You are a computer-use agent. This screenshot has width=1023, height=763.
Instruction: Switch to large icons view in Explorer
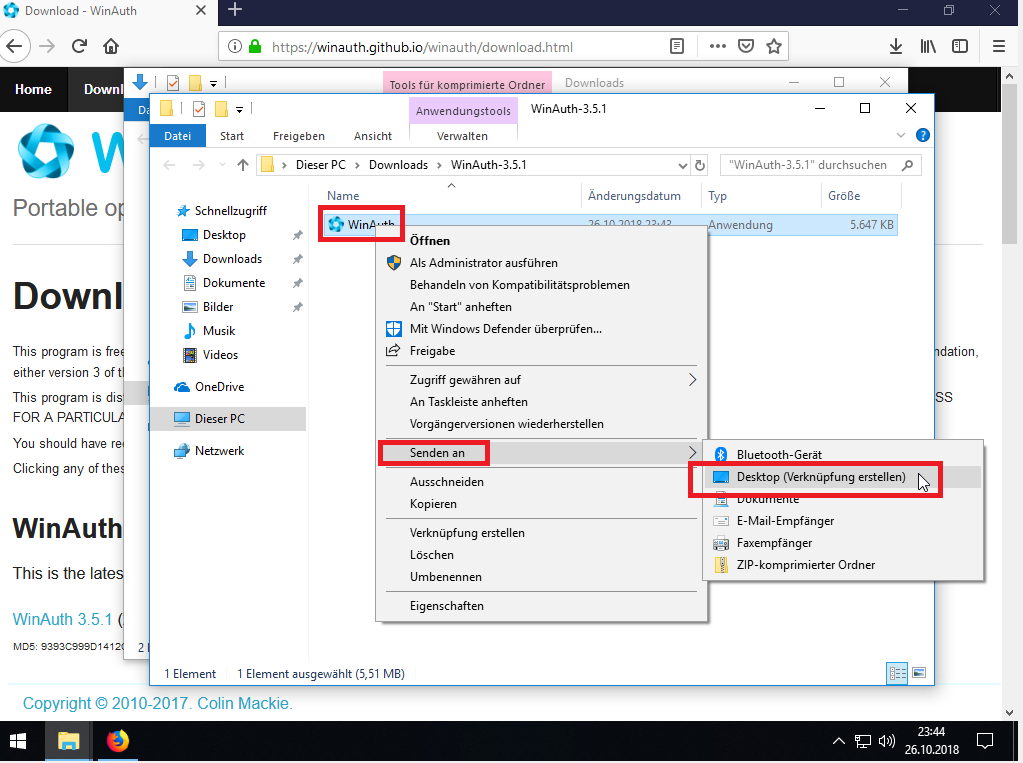(x=918, y=673)
